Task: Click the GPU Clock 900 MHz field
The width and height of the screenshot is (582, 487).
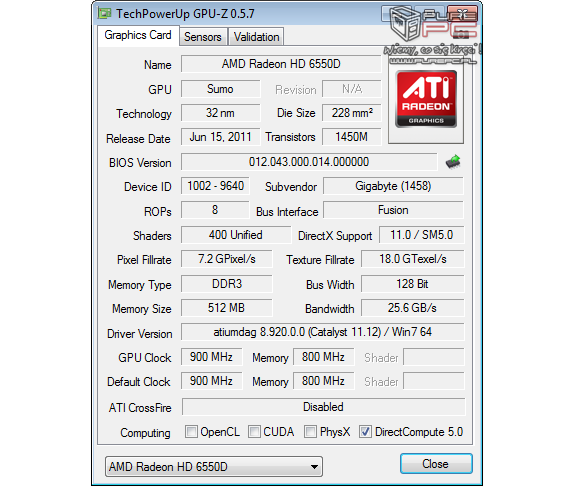Action: (x=212, y=357)
